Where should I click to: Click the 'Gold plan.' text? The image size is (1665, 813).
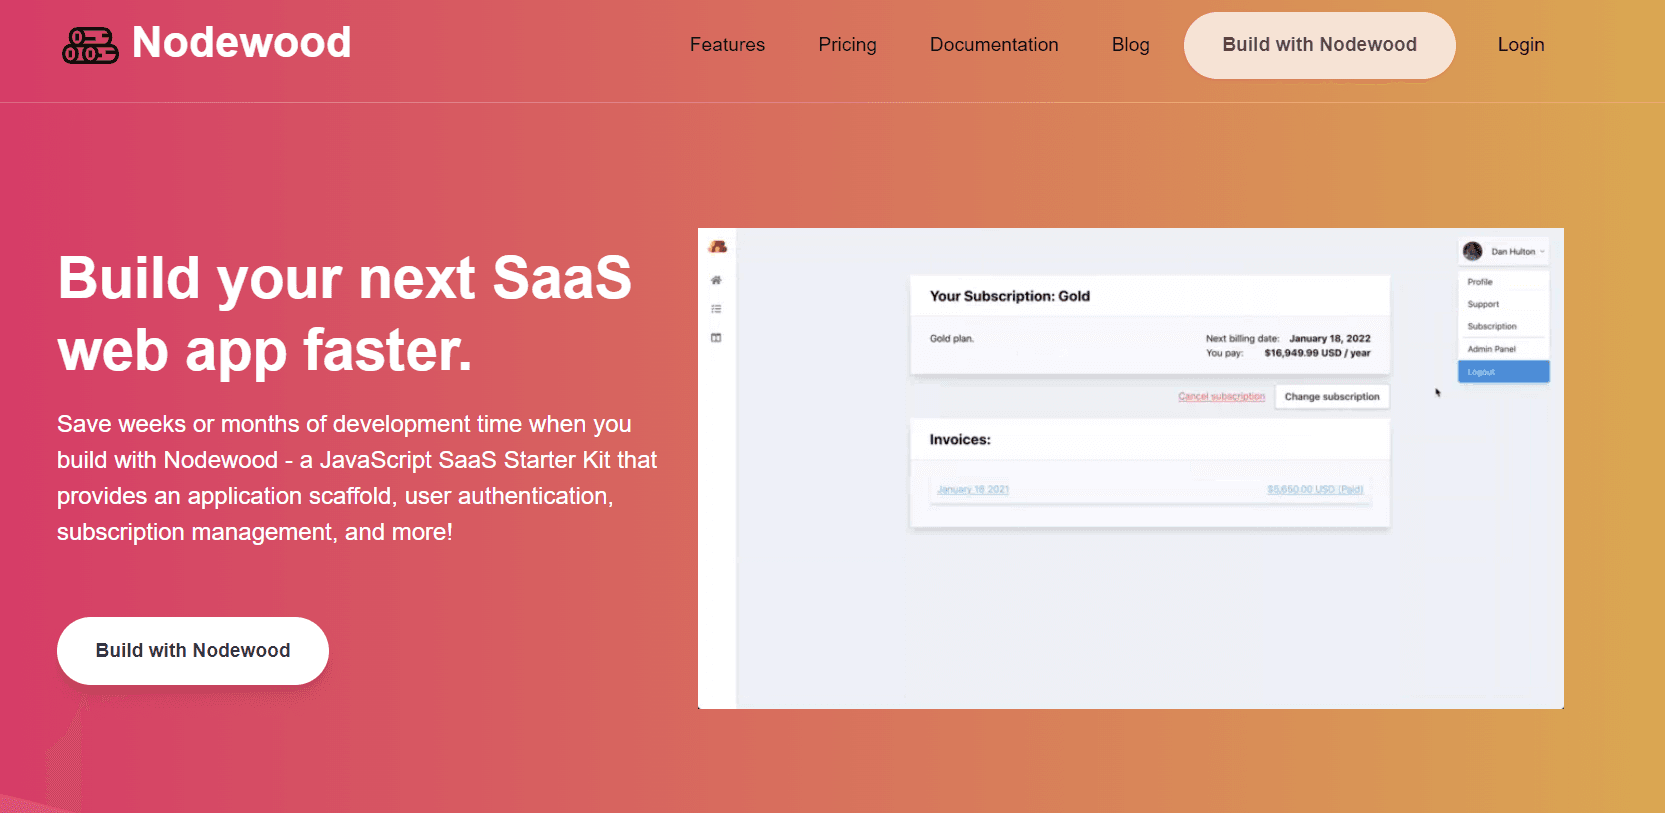point(952,339)
